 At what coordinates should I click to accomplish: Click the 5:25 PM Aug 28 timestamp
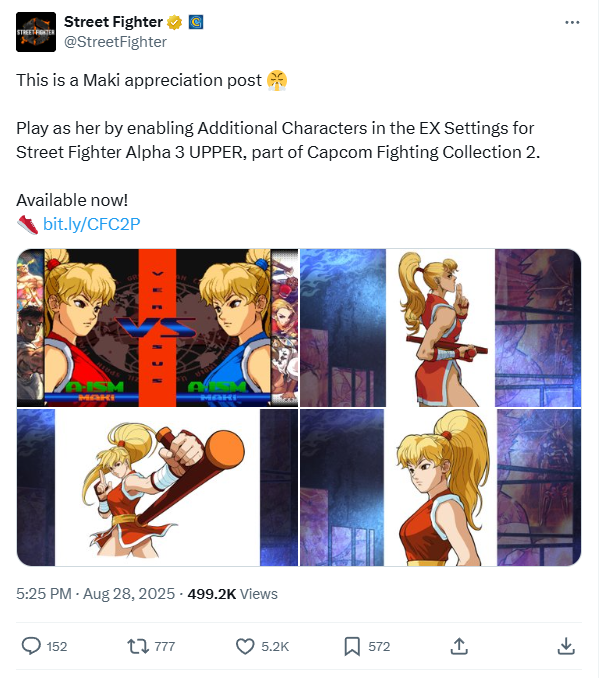96,594
